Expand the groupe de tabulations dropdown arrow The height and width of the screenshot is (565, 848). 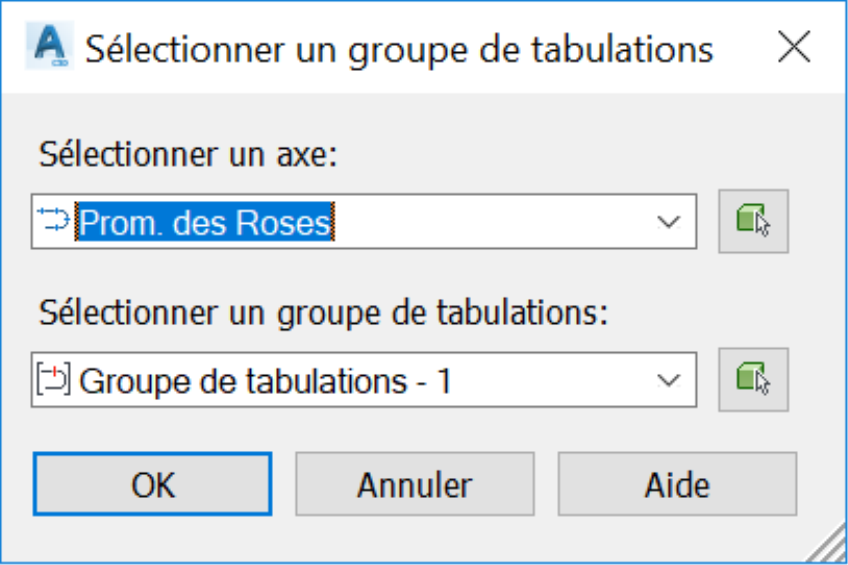(x=668, y=381)
